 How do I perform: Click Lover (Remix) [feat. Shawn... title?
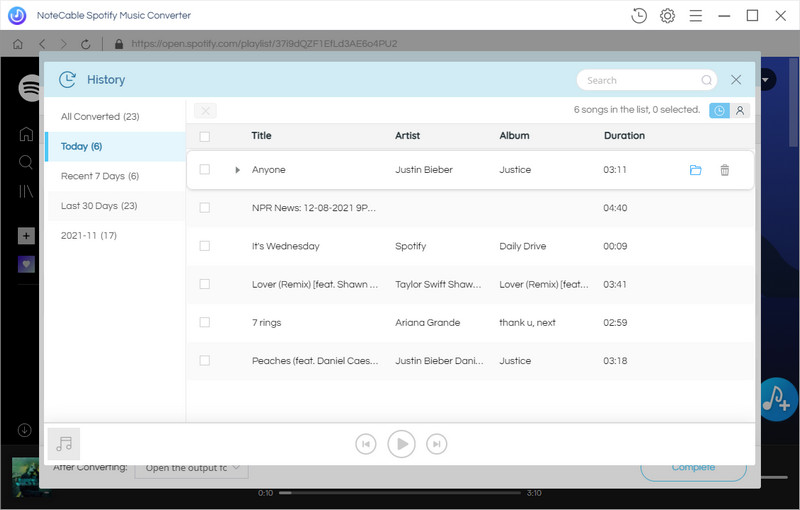(x=315, y=284)
